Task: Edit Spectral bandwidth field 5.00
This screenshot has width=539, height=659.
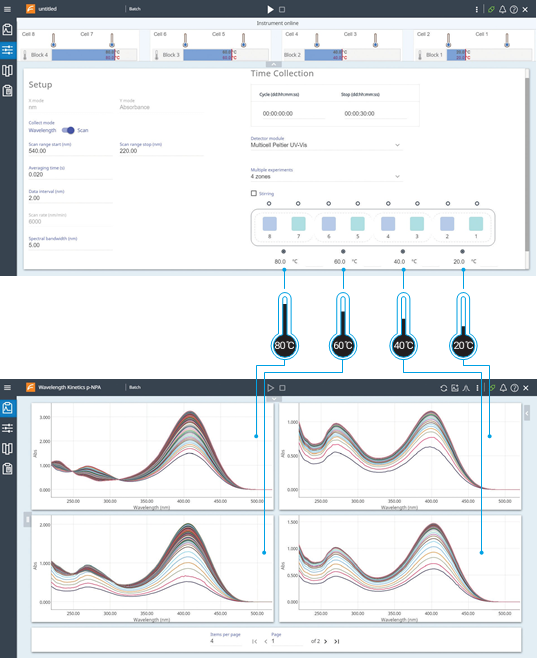Action: tap(70, 245)
